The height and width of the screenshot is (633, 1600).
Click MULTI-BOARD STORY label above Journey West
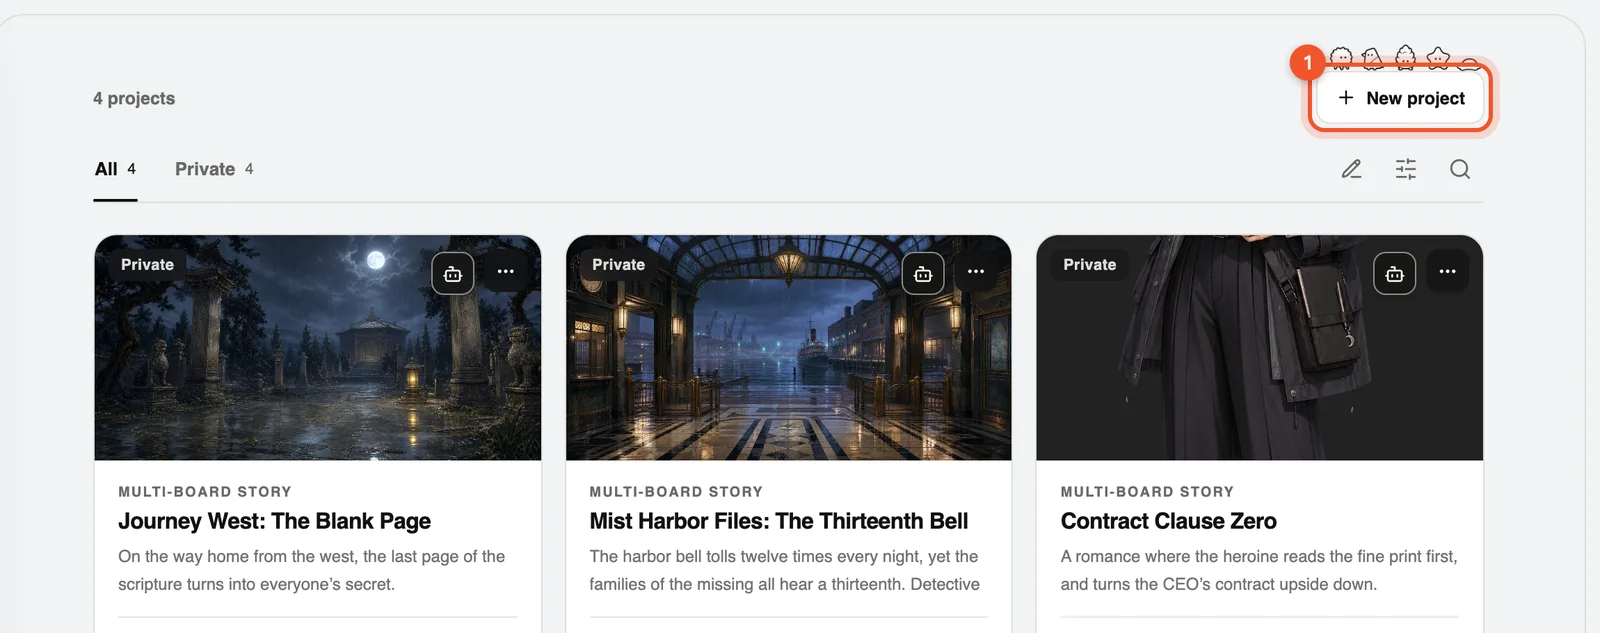(x=205, y=492)
